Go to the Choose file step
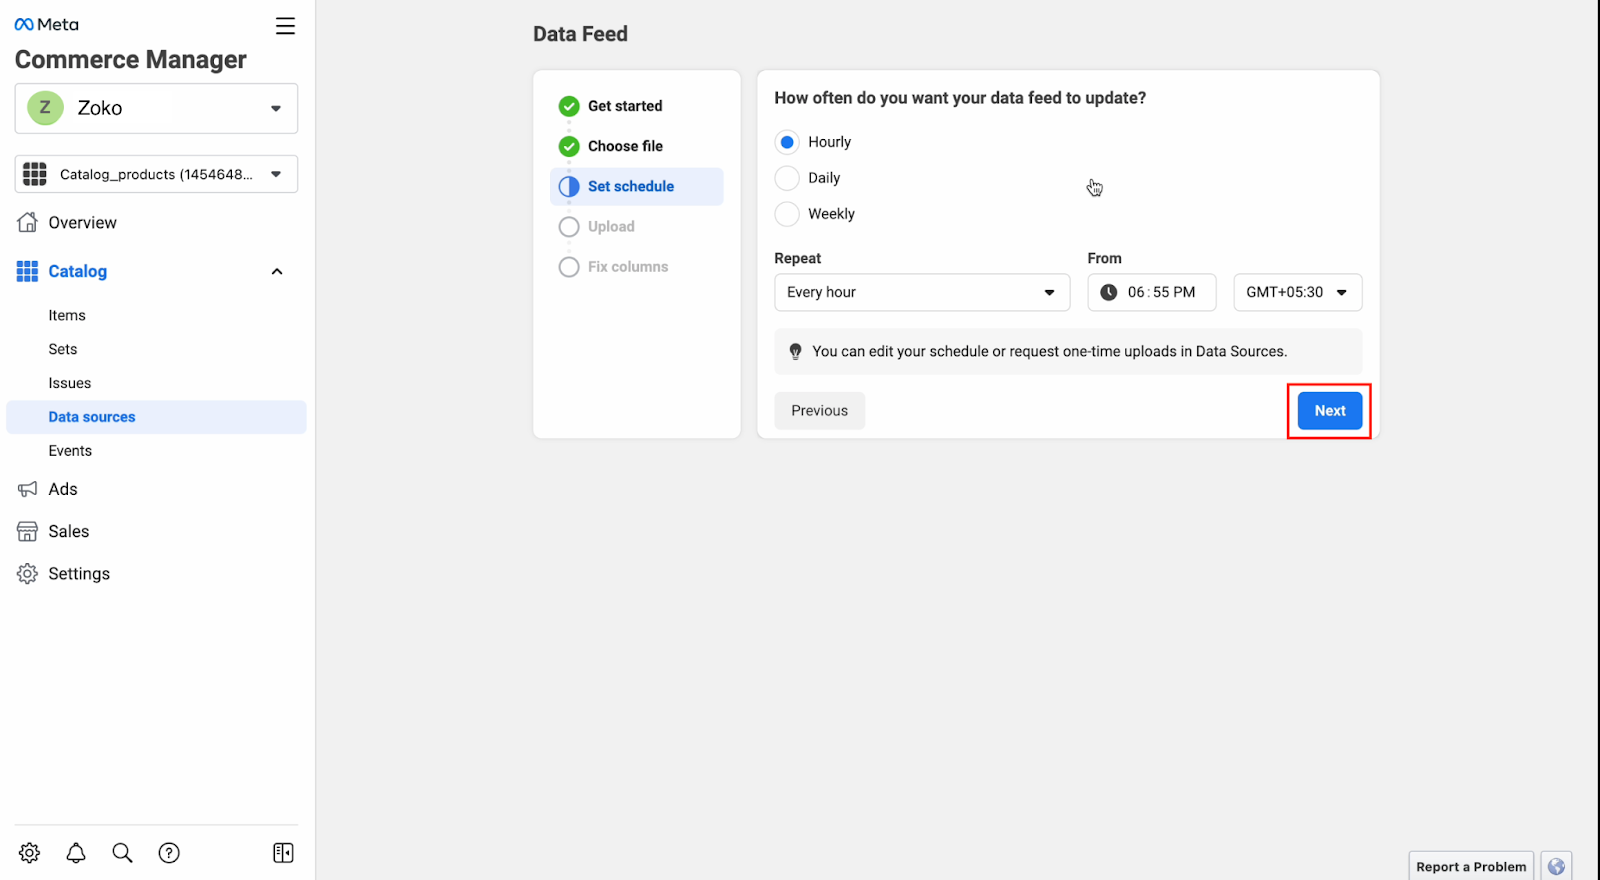 coord(625,146)
